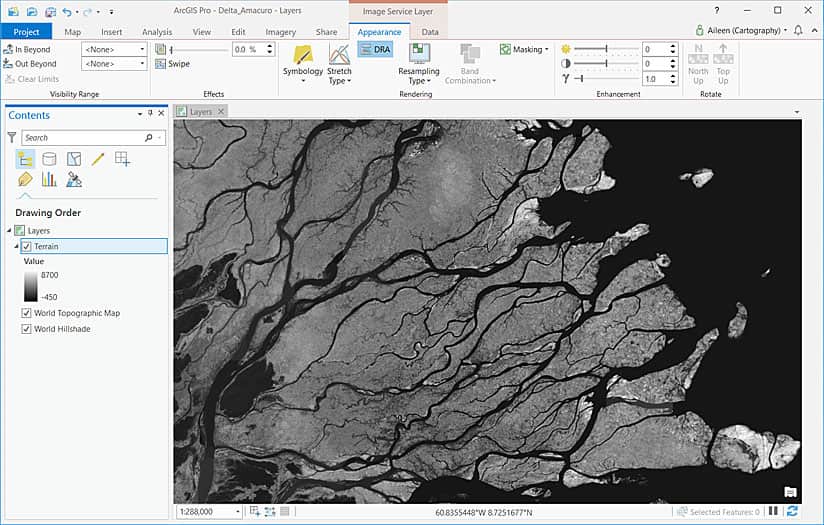The height and width of the screenshot is (525, 824).
Task: Click the Swipe tool
Action: (x=172, y=64)
